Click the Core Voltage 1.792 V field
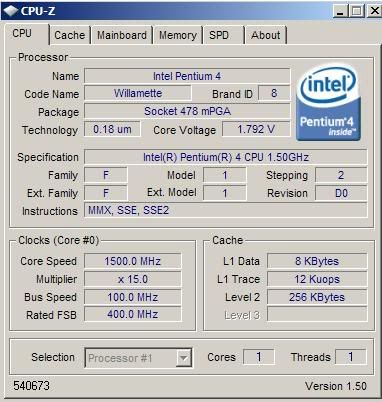Screen dimensions: 382x402 point(256,129)
